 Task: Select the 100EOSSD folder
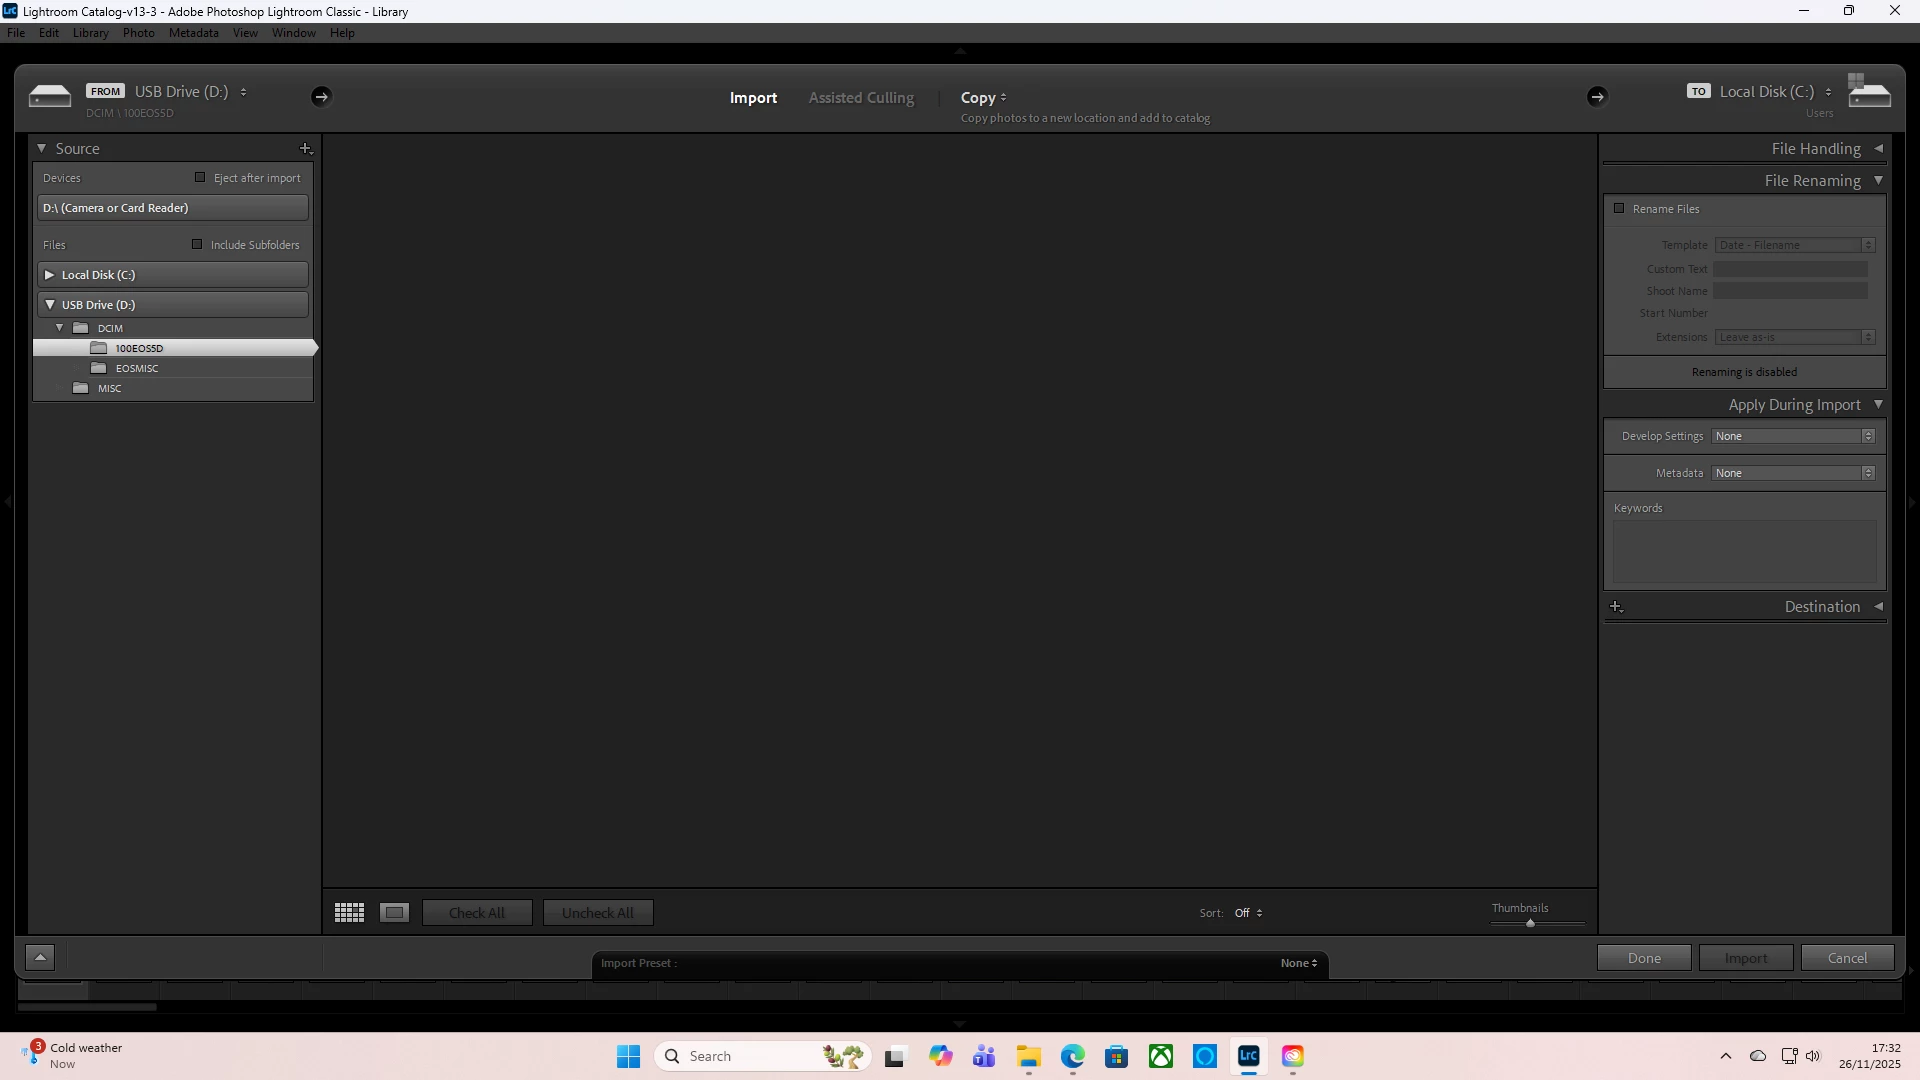[x=173, y=348]
